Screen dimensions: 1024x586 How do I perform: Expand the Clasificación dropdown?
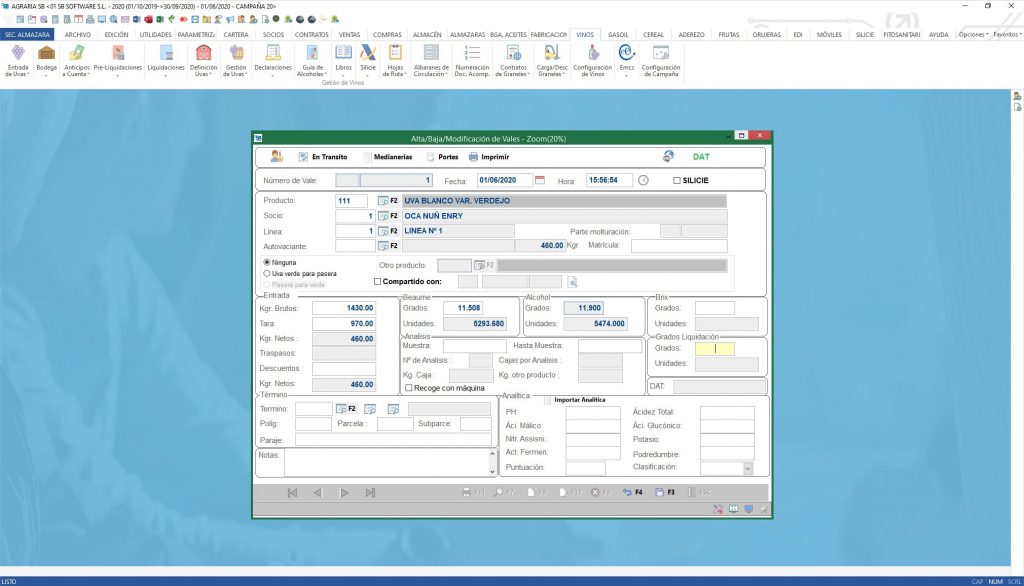[747, 468]
